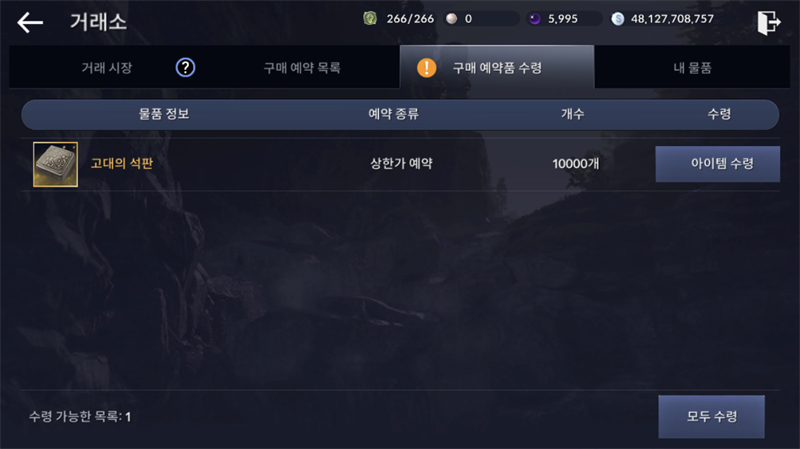Open the 고대의 석판 item thumbnail

(x=56, y=164)
